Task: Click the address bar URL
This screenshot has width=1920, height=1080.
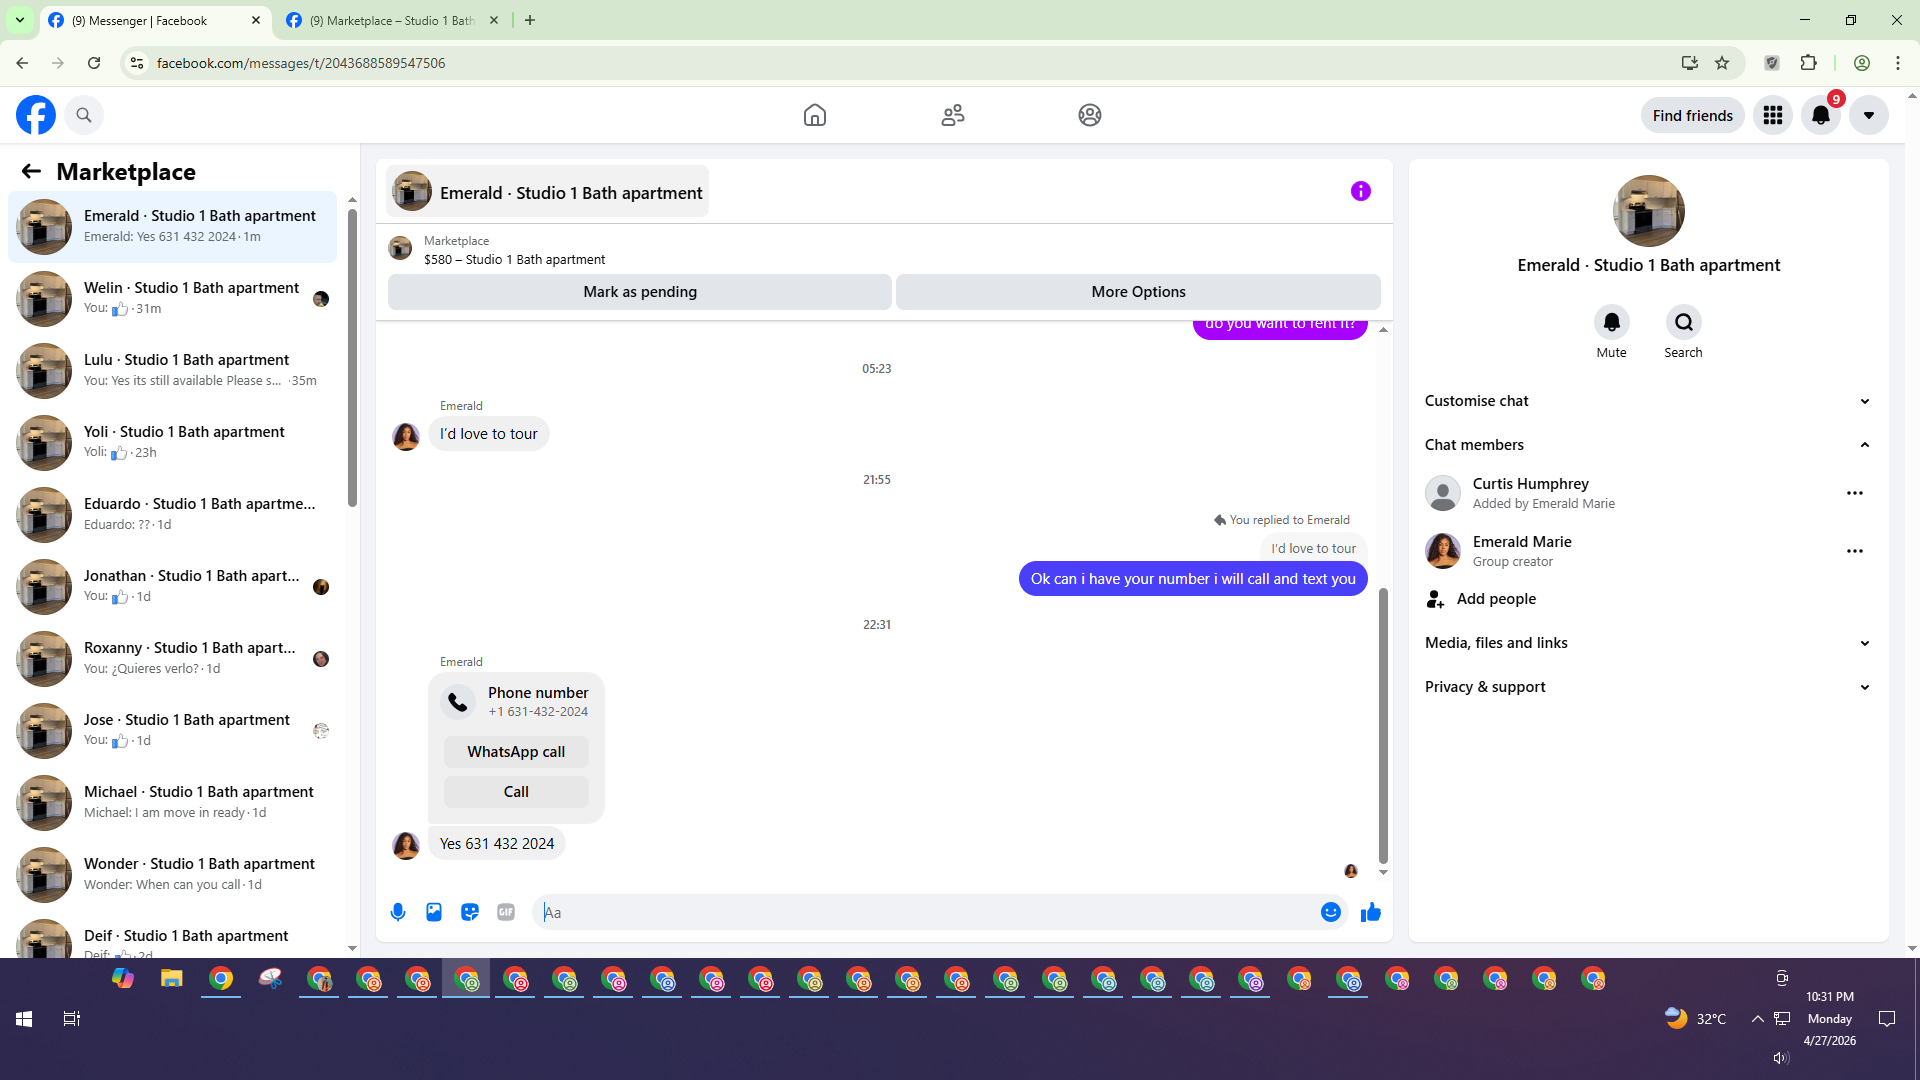Action: pyautogui.click(x=301, y=63)
